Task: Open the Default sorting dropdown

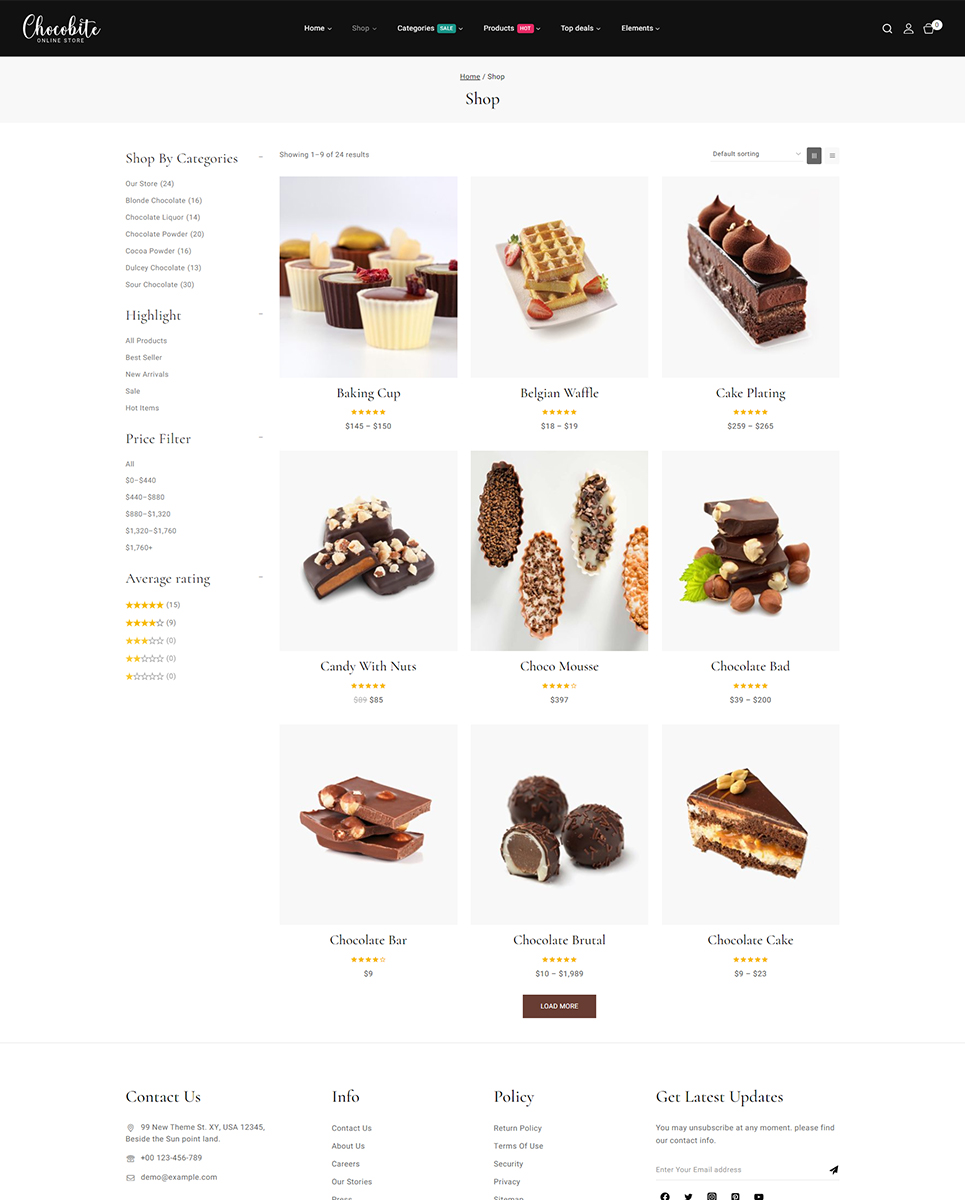Action: [x=756, y=154]
